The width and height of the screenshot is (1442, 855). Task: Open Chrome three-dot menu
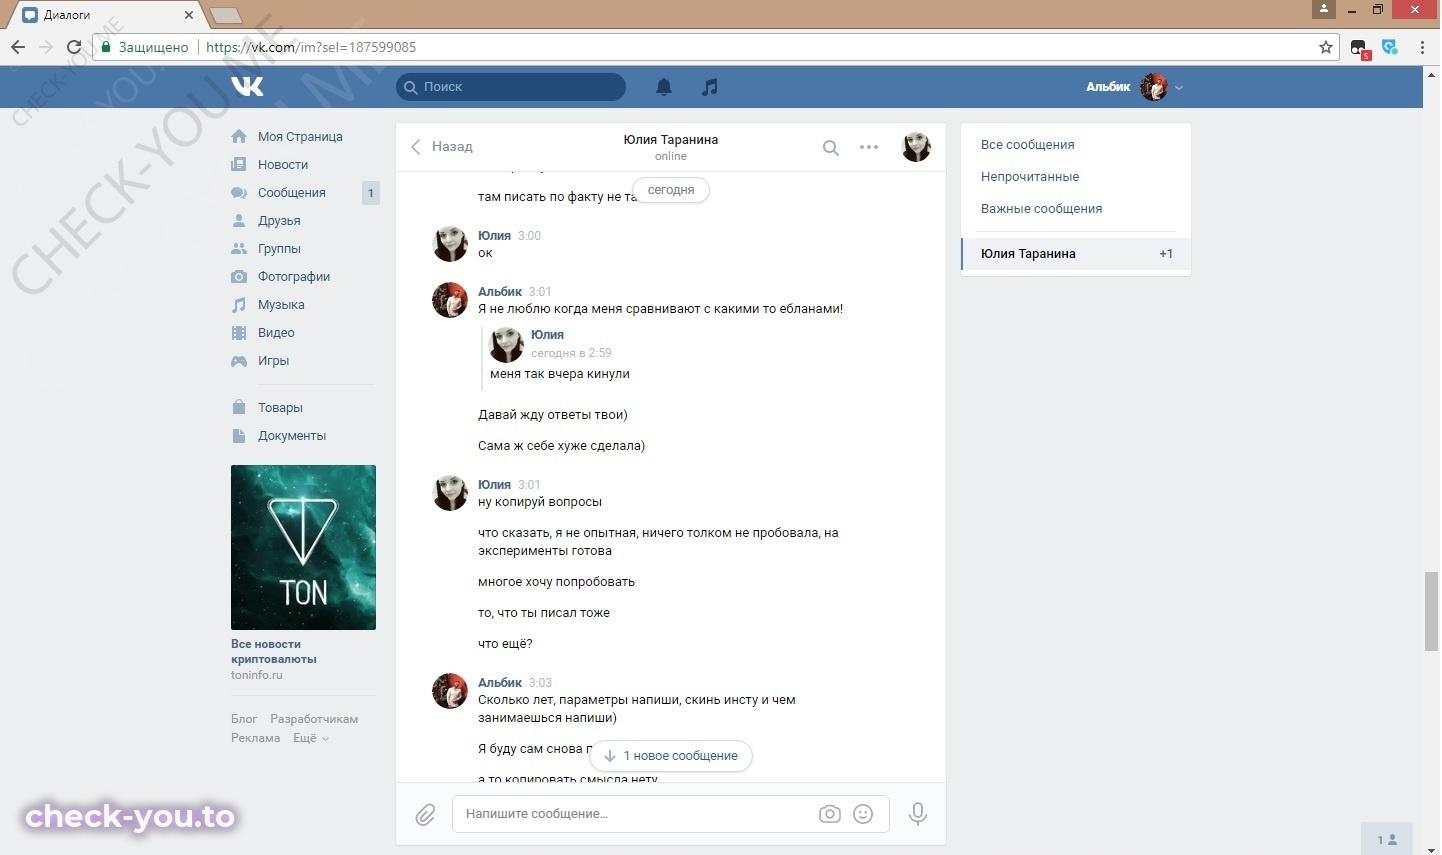[x=1422, y=47]
